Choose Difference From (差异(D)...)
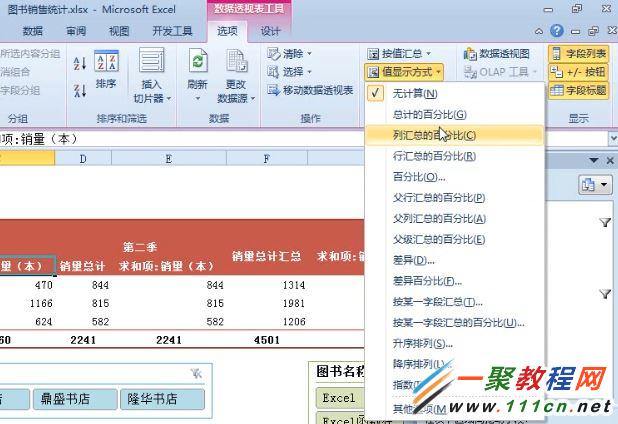Viewport: 618px width, 424px height. click(x=455, y=260)
